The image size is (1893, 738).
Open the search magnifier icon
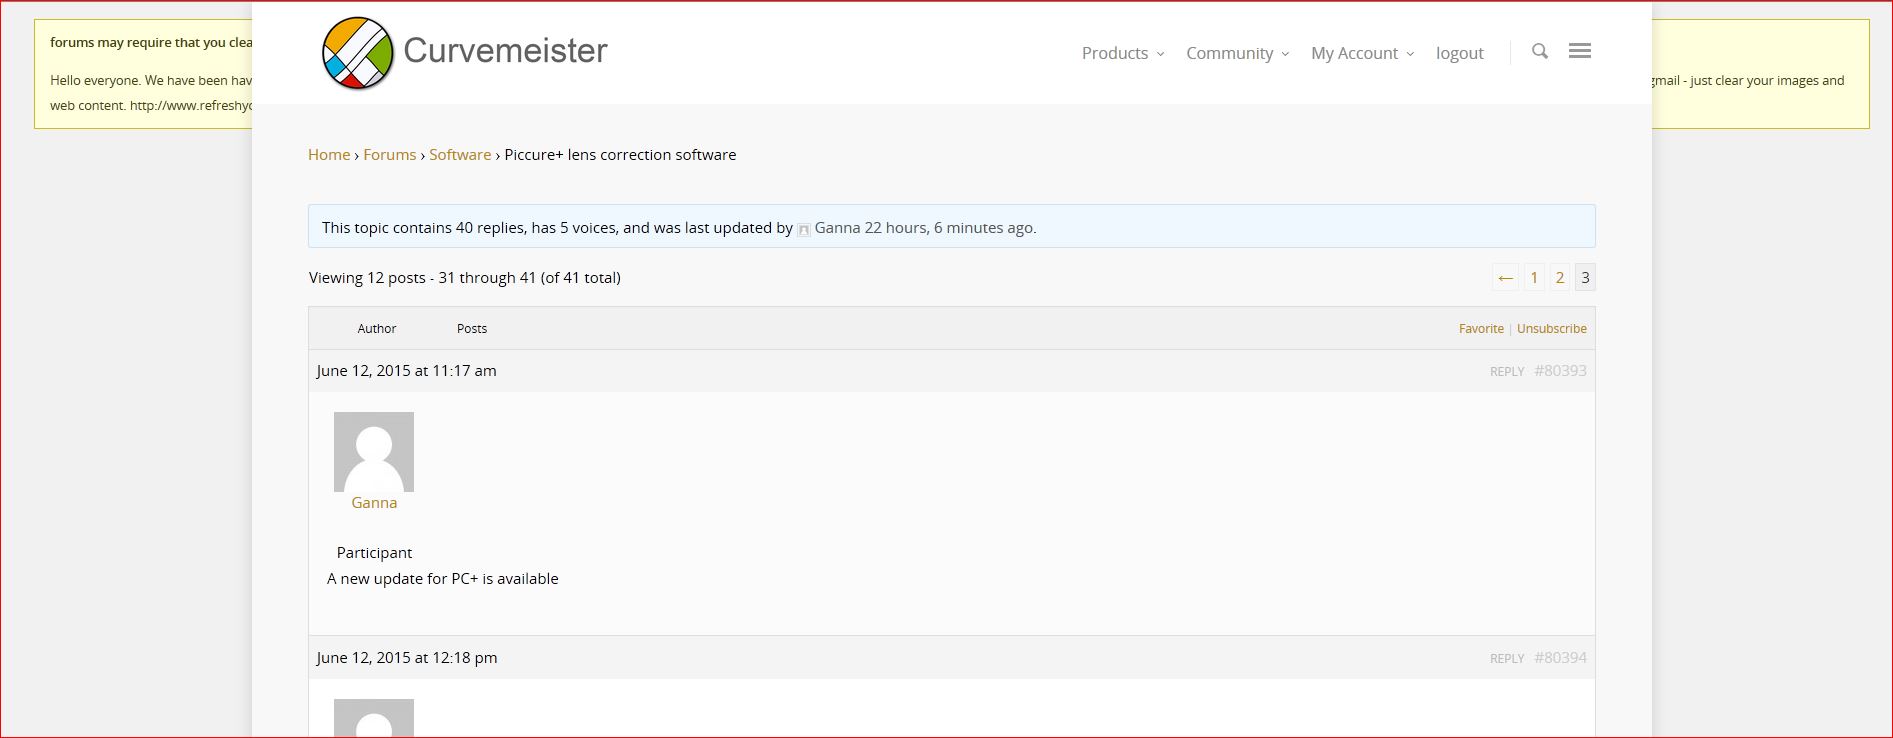click(1540, 51)
